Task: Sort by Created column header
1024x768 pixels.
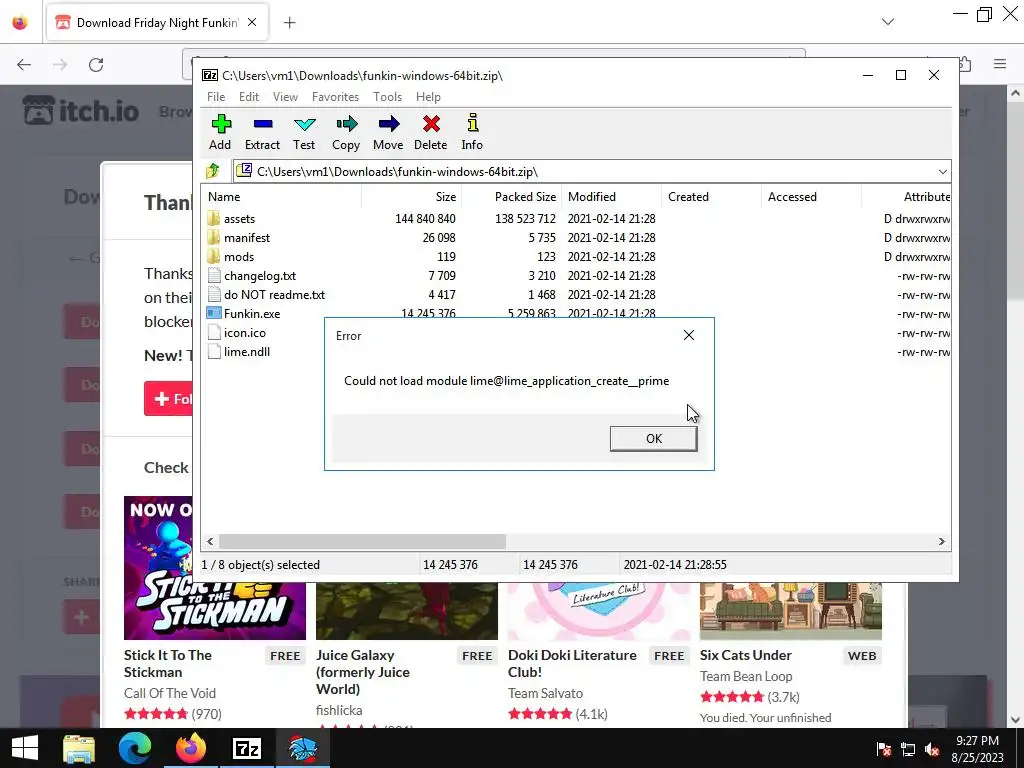Action: coord(711,197)
